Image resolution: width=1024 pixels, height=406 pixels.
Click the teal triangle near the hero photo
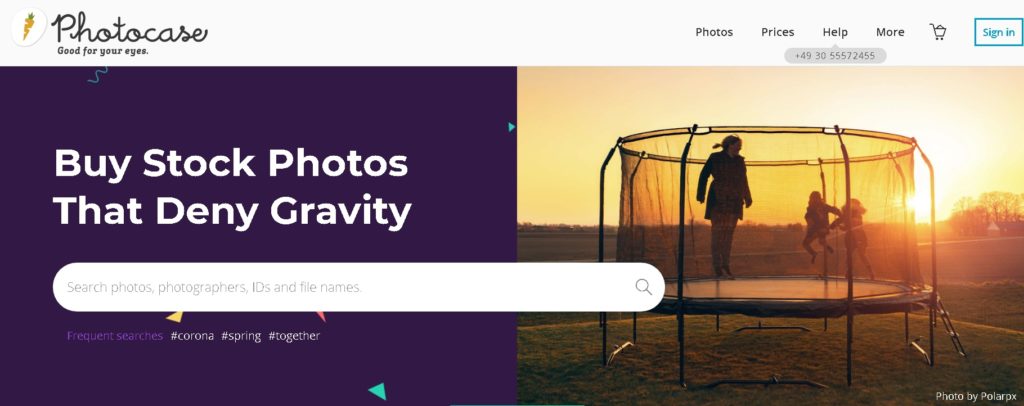click(x=511, y=127)
